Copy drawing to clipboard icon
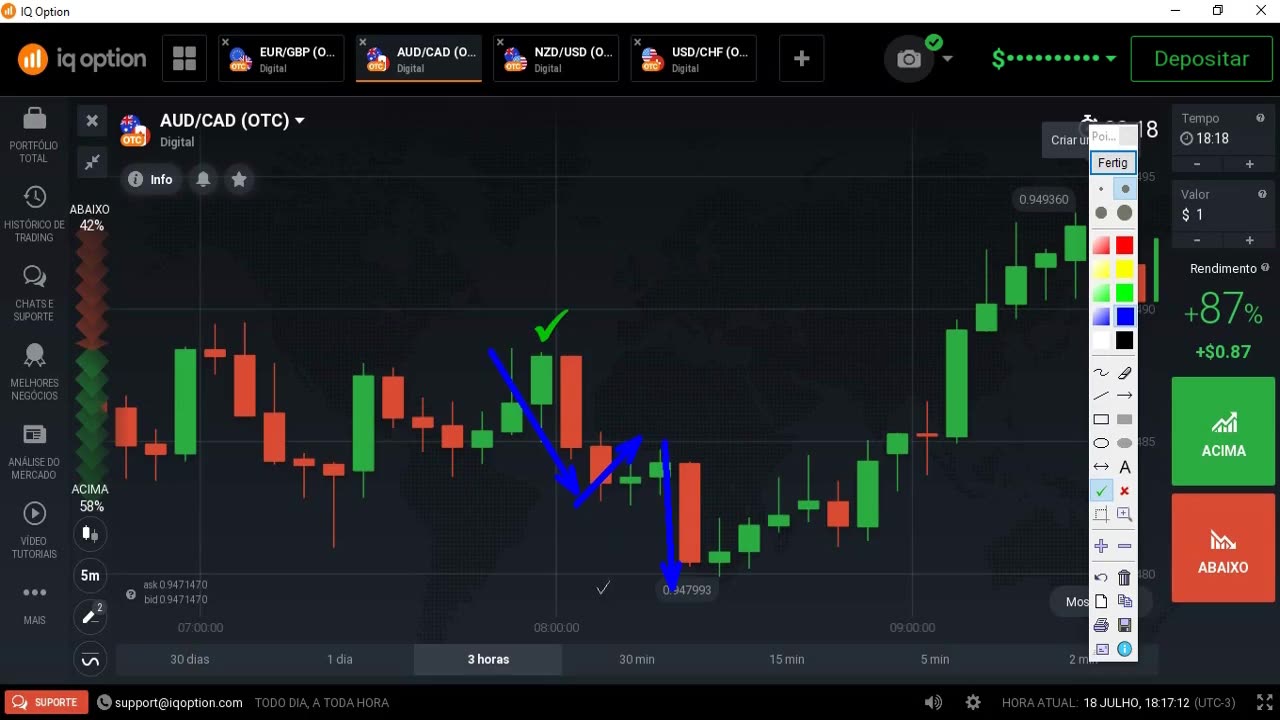Screen dimensions: 1280x720 pos(1125,601)
